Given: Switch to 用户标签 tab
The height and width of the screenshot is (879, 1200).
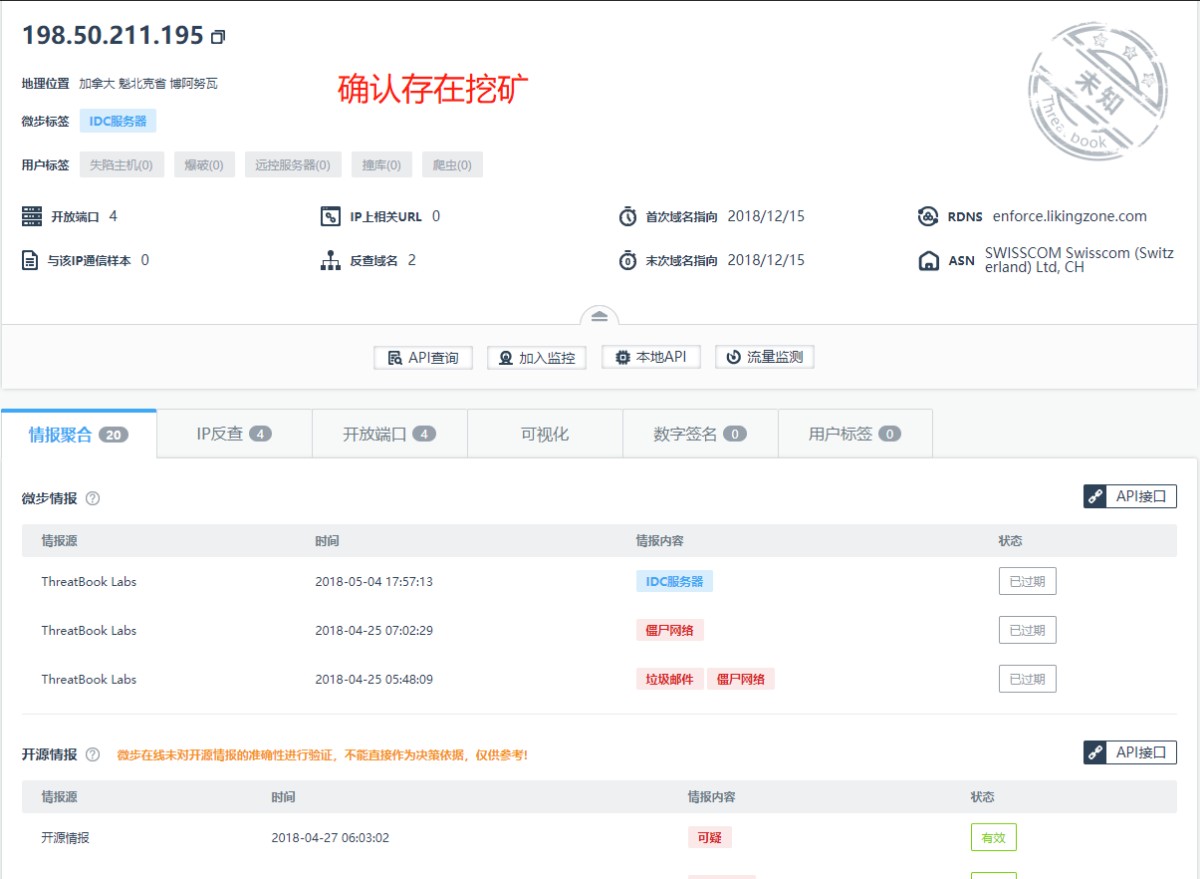Looking at the screenshot, I should click(855, 434).
